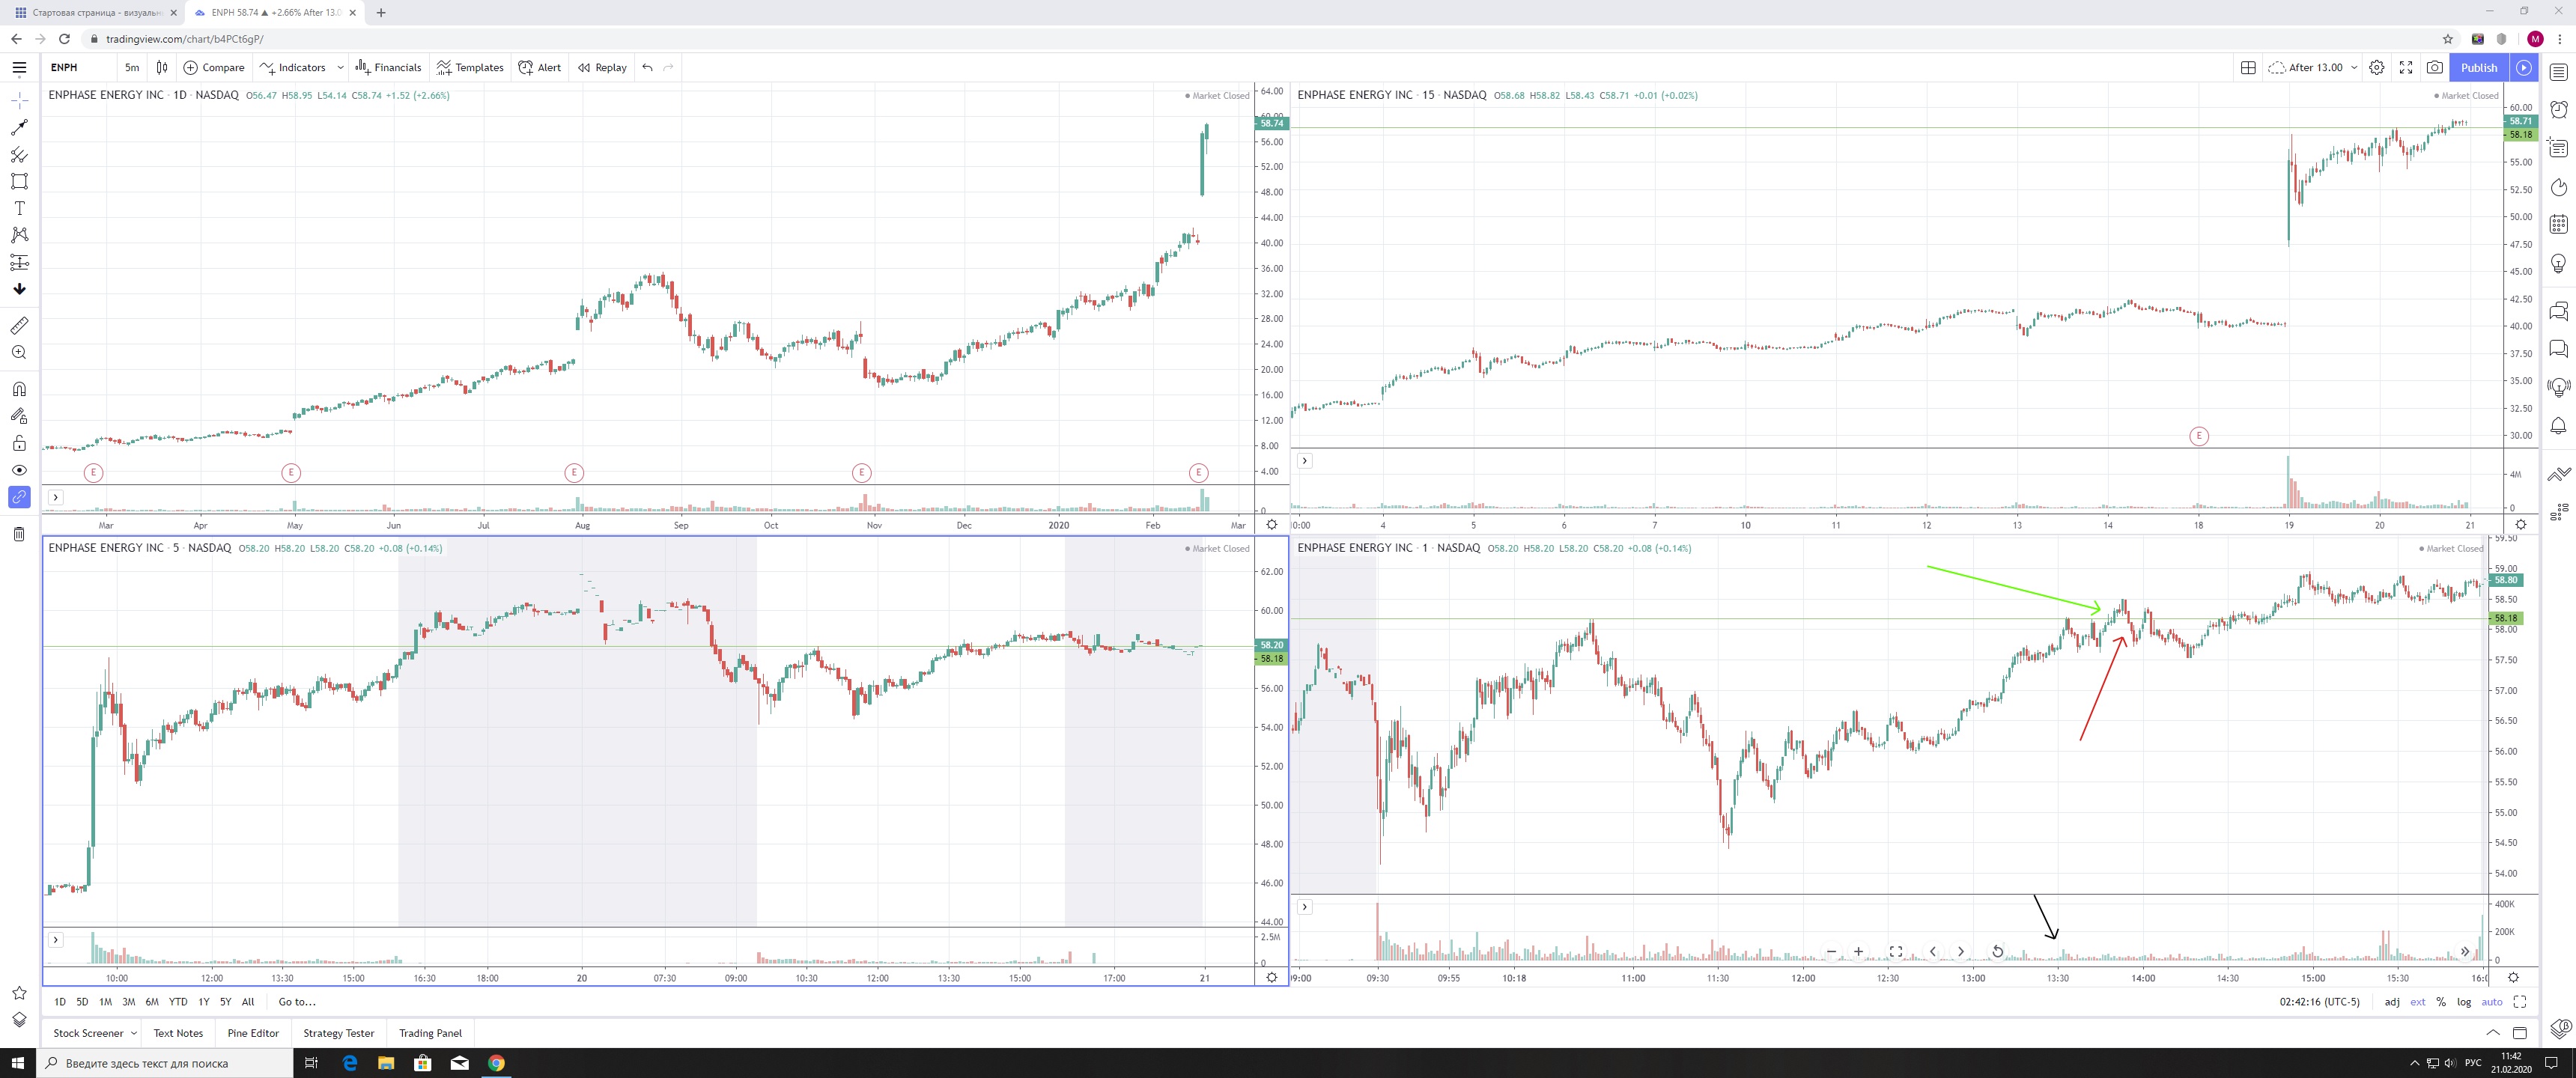Take a chart snapshot with camera icon
This screenshot has height=1078, width=2576.
point(2435,67)
